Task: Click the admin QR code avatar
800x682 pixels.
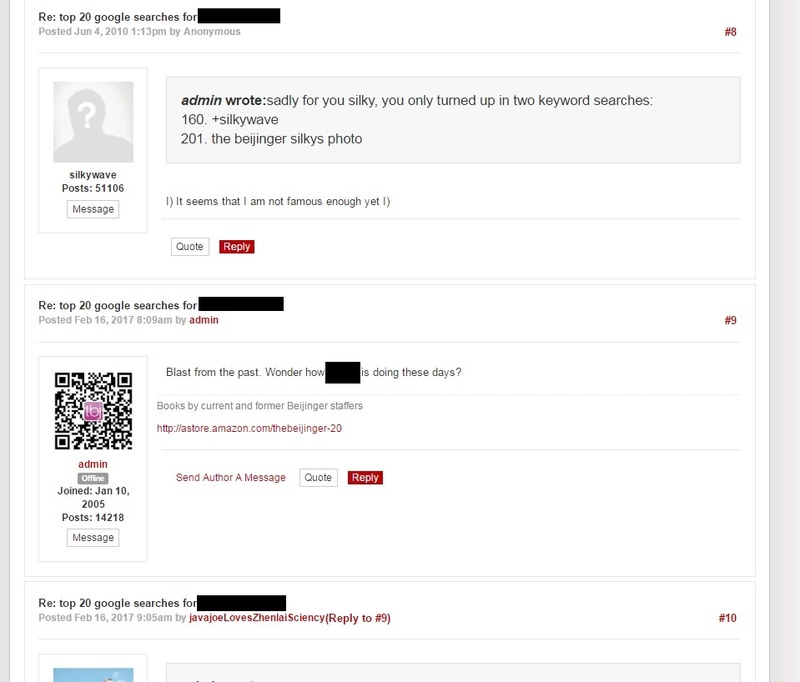Action: (93, 411)
